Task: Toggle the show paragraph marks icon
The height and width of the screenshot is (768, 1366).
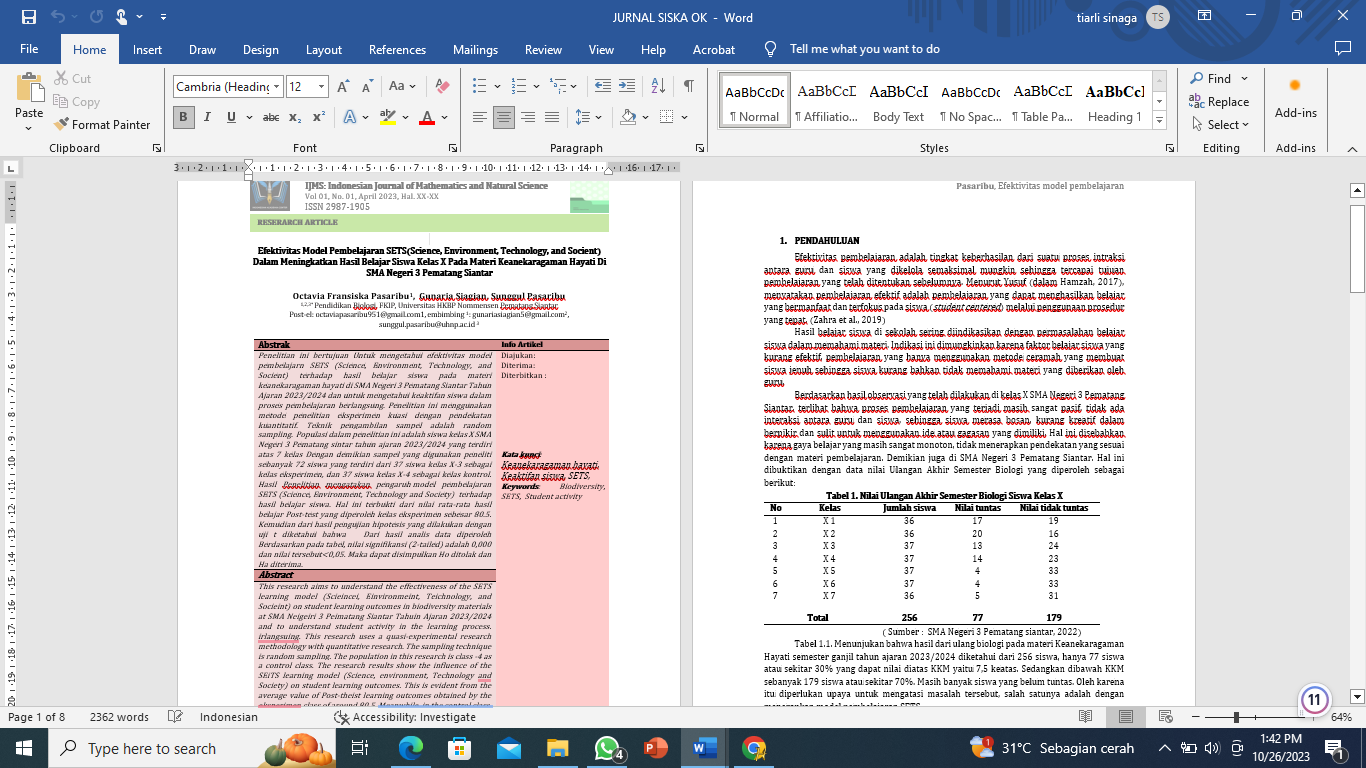Action: tap(688, 87)
